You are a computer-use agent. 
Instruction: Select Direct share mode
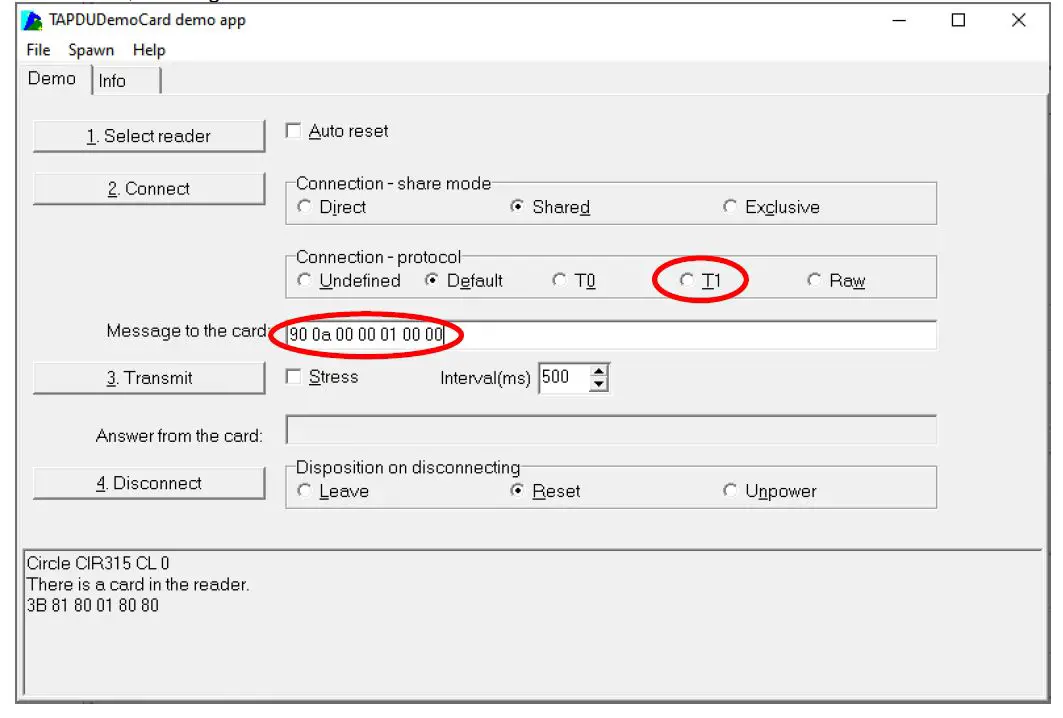[x=305, y=208]
